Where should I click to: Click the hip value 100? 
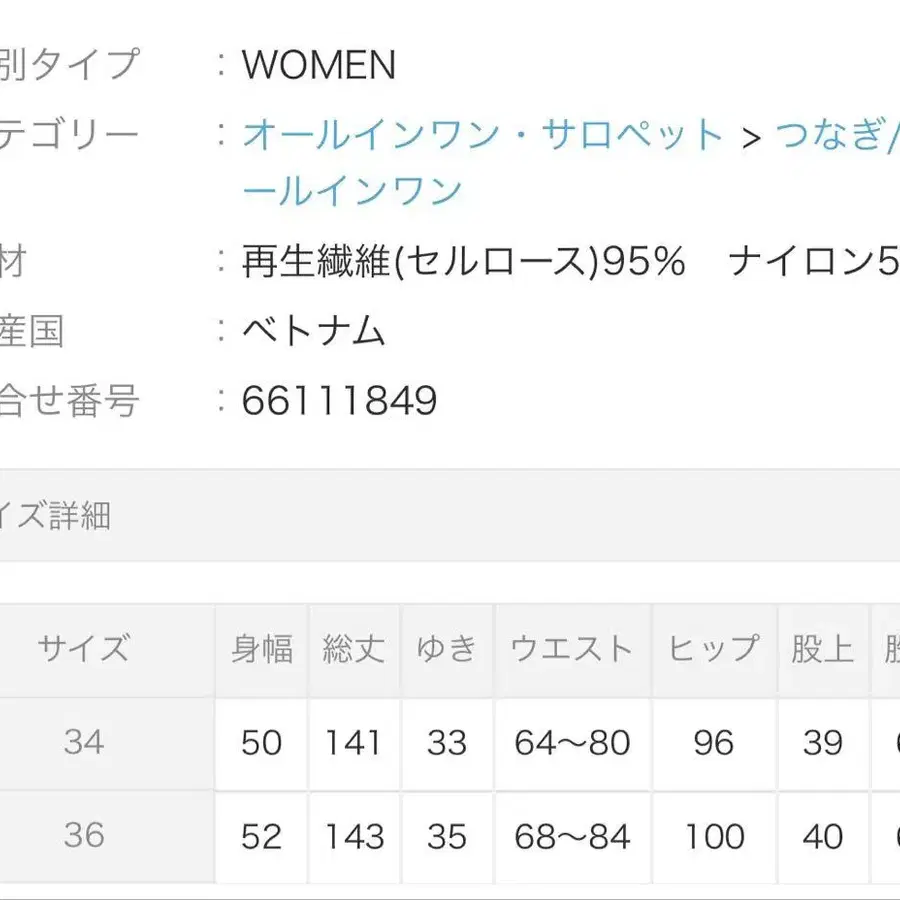714,836
